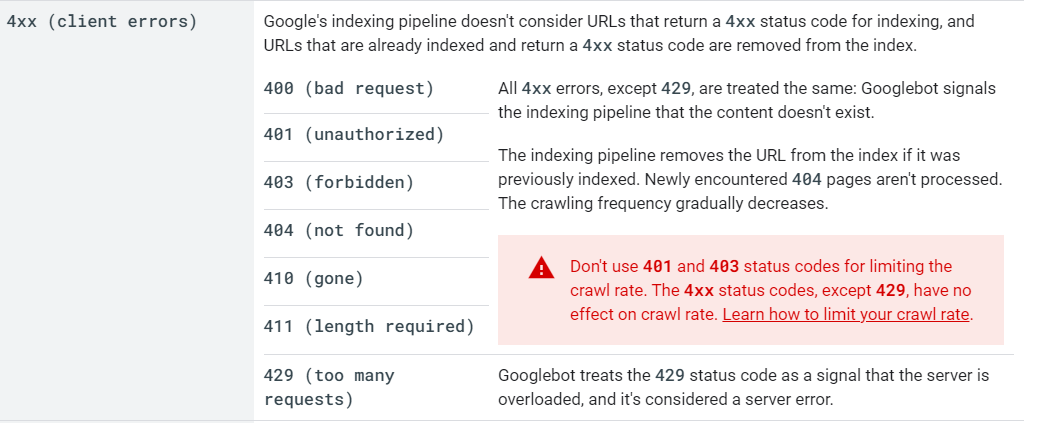The width and height of the screenshot is (1047, 423).
Task: Click the '404 (not found)' code cell
Action: (x=339, y=231)
